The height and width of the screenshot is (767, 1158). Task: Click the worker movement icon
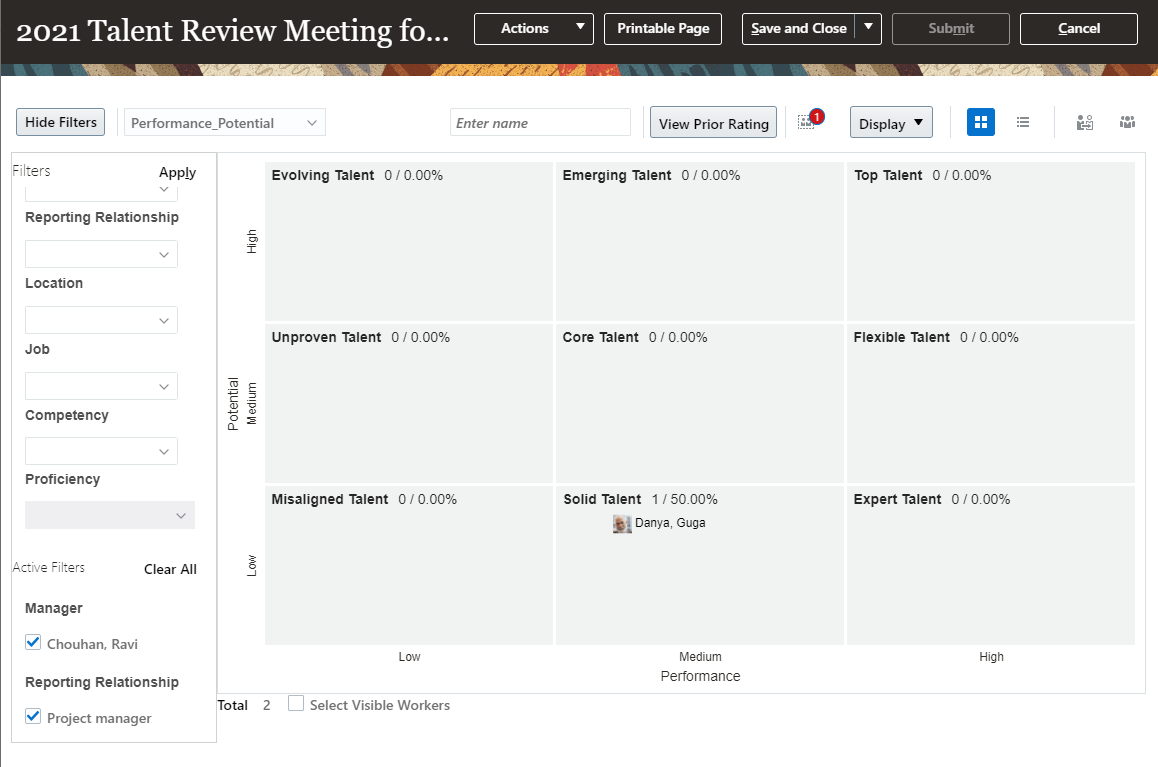coord(1084,122)
